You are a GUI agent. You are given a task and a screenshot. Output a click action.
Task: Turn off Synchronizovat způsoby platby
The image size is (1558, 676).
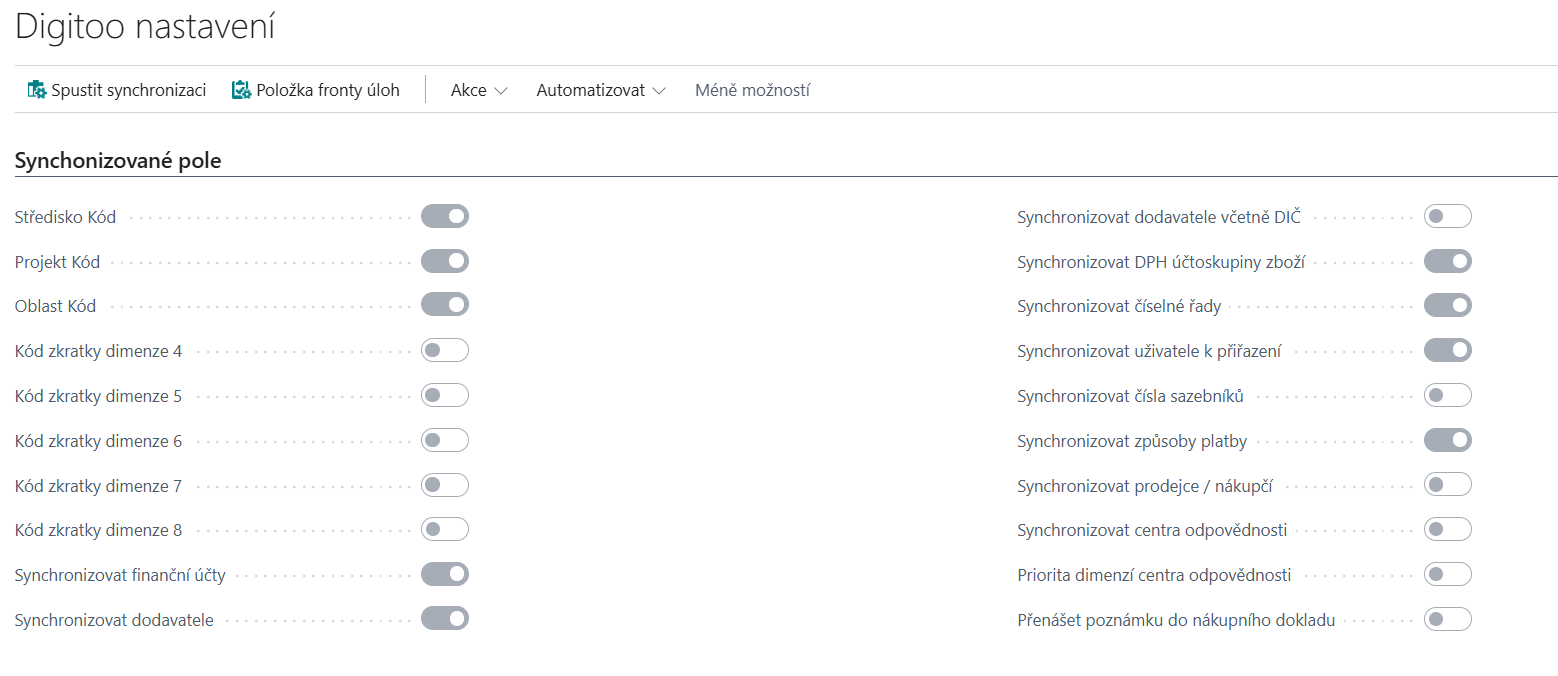1448,440
